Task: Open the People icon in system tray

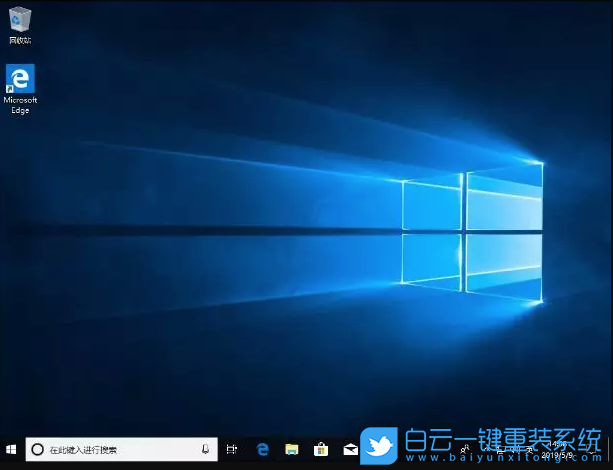Action: (x=465, y=448)
